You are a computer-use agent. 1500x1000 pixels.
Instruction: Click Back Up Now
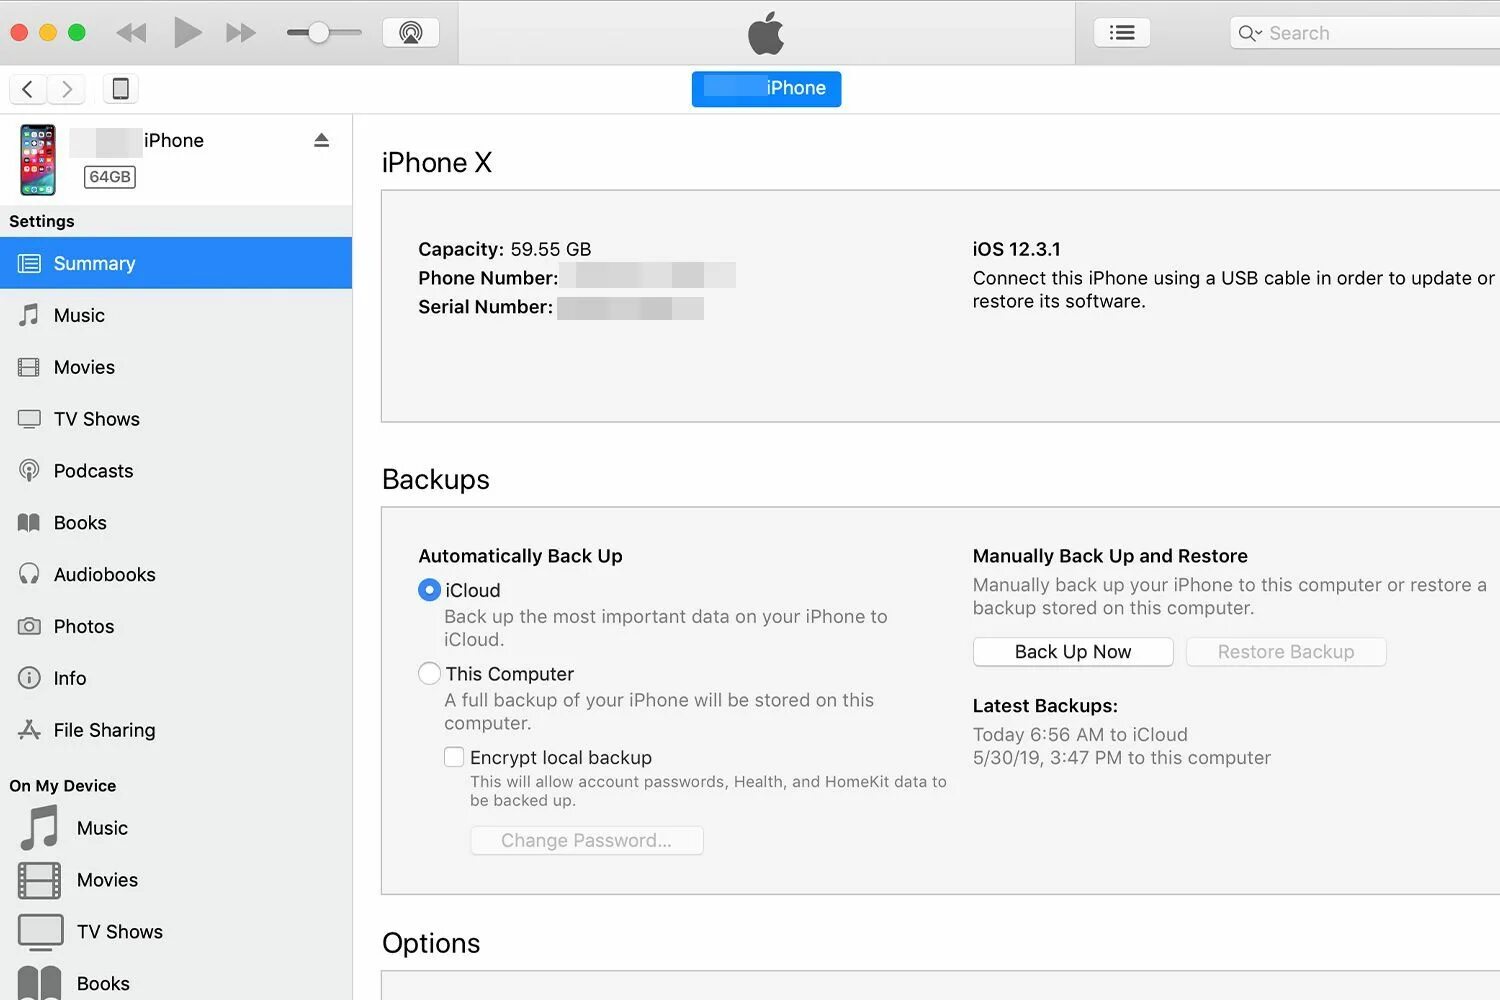click(x=1073, y=652)
